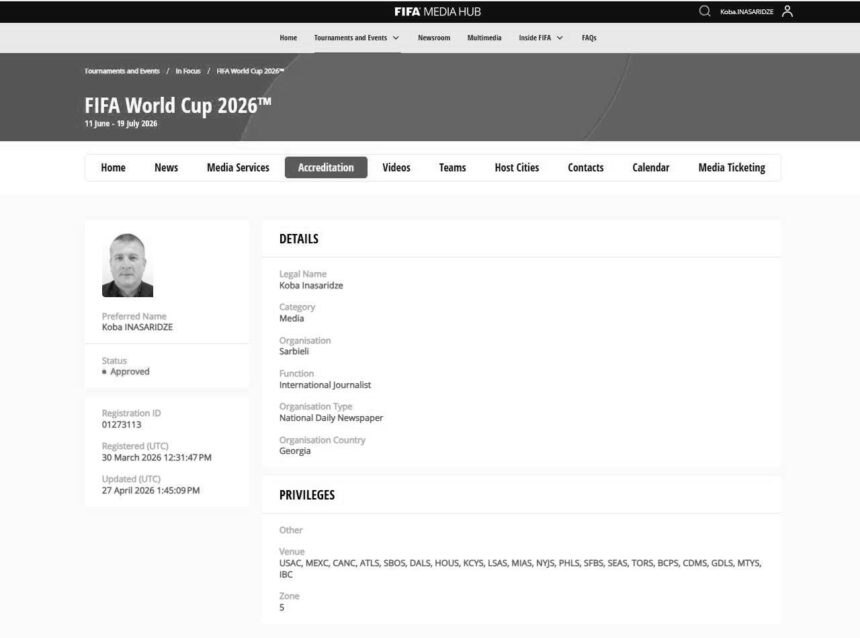This screenshot has height=638, width=860.
Task: Open the user profile icon
Action: point(787,11)
